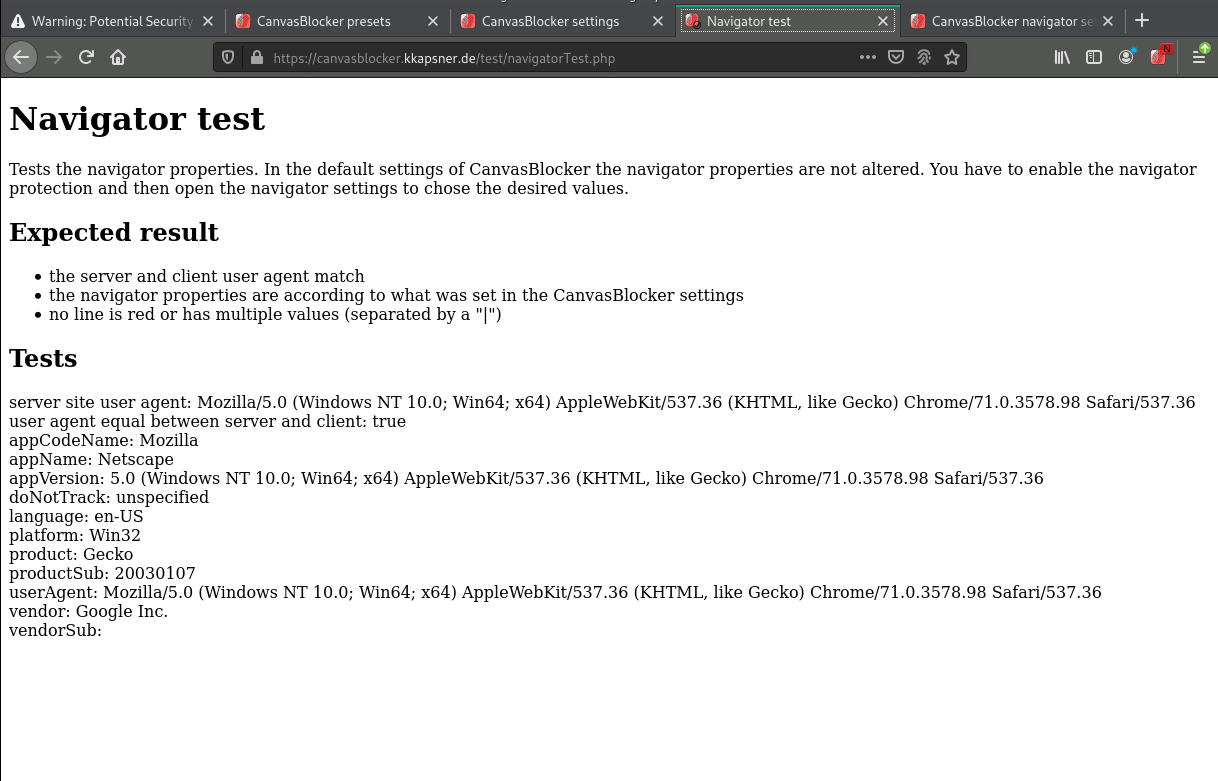This screenshot has height=781, width=1218.
Task: Click the bullet about server and client match
Action: coord(207,276)
